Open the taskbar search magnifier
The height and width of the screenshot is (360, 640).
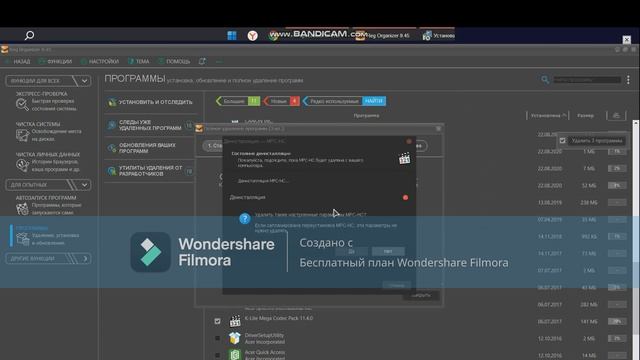[x=29, y=36]
